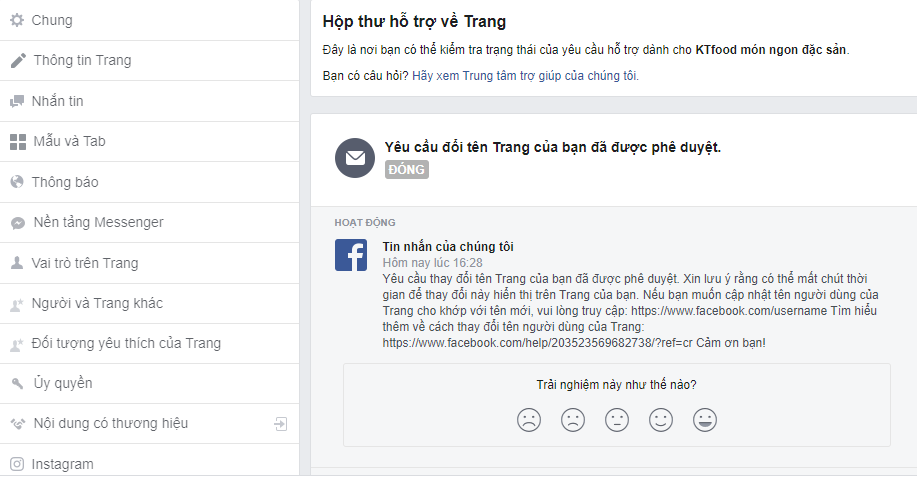This screenshot has height=479, width=917.
Task: Click the Instagram logo icon in the sidebar
Action: (x=18, y=464)
